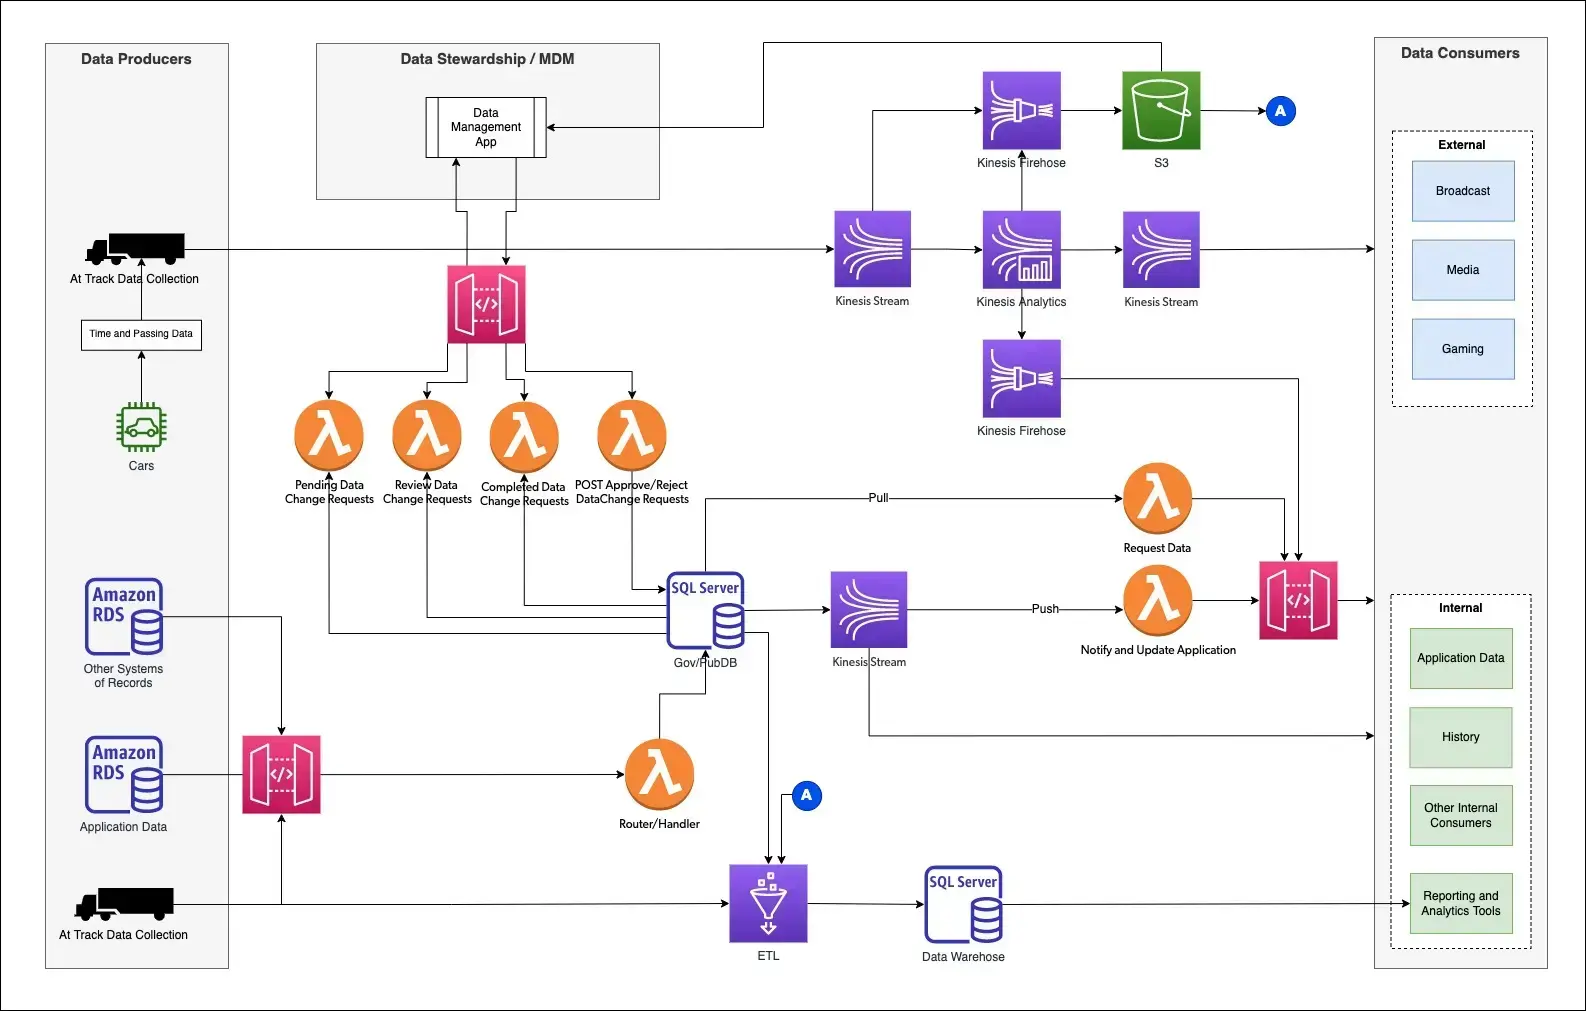The image size is (1586, 1011).
Task: Click the Broadcast consumer box
Action: click(x=1462, y=191)
